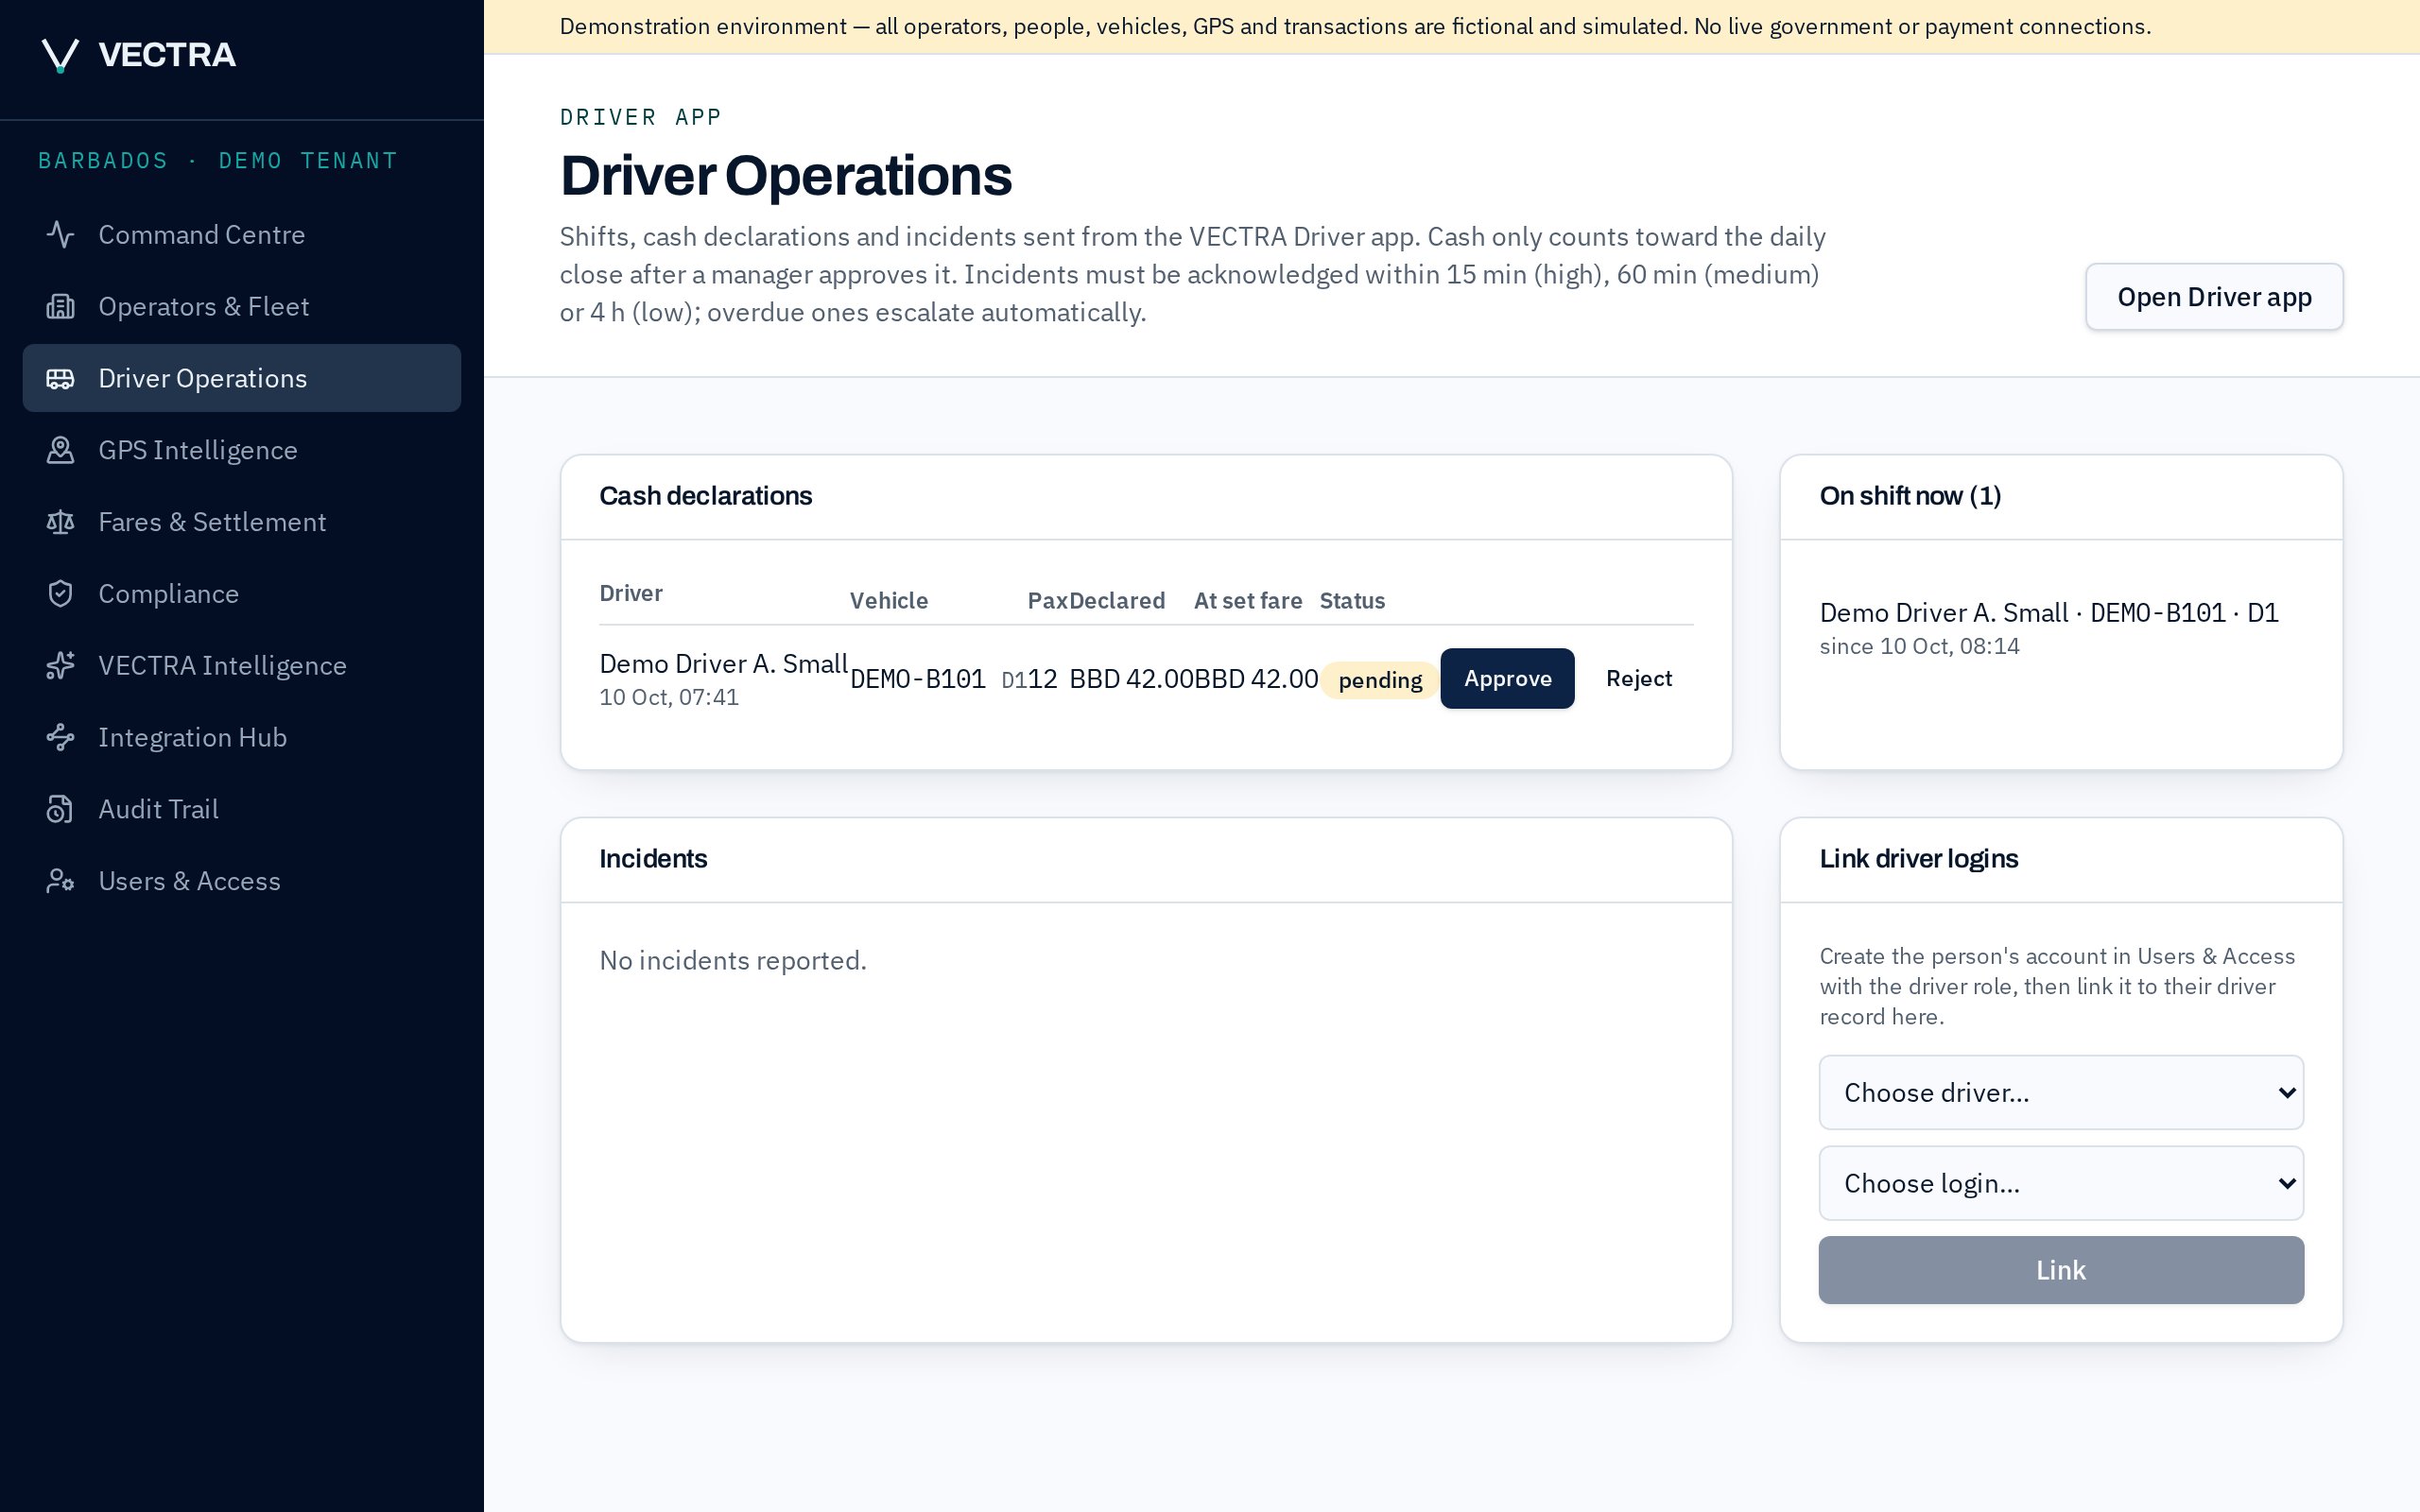Click the Integration Hub connector icon
Screen dimensions: 2420x1512
pos(60,738)
